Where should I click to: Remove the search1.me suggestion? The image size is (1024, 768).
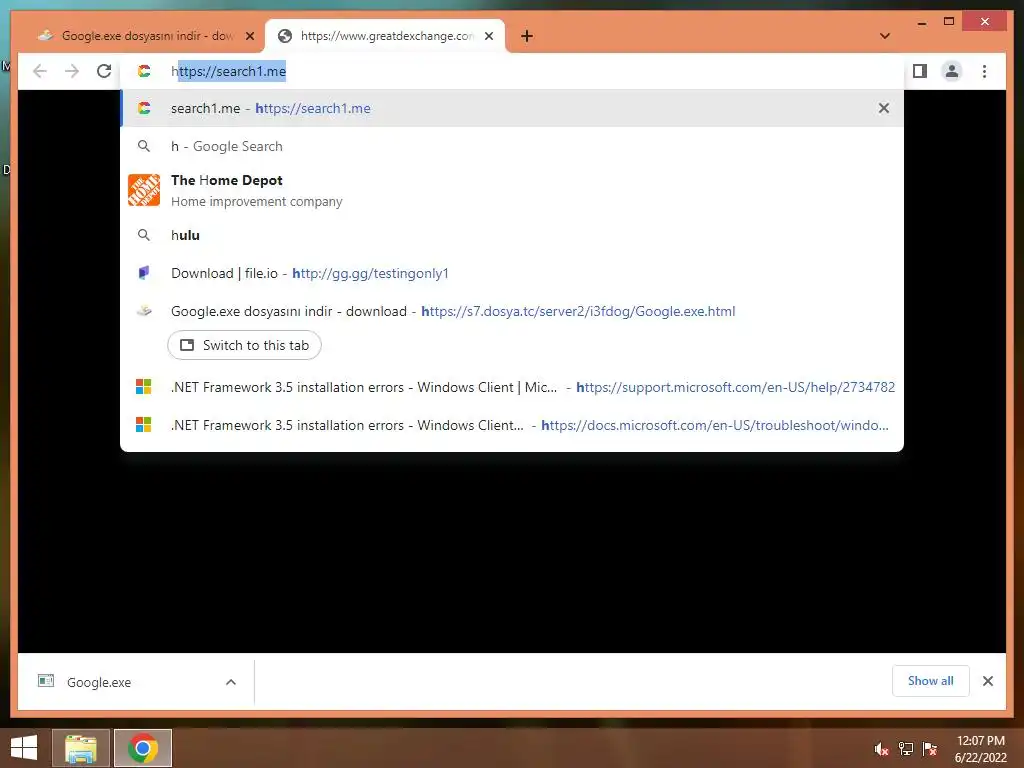click(884, 108)
